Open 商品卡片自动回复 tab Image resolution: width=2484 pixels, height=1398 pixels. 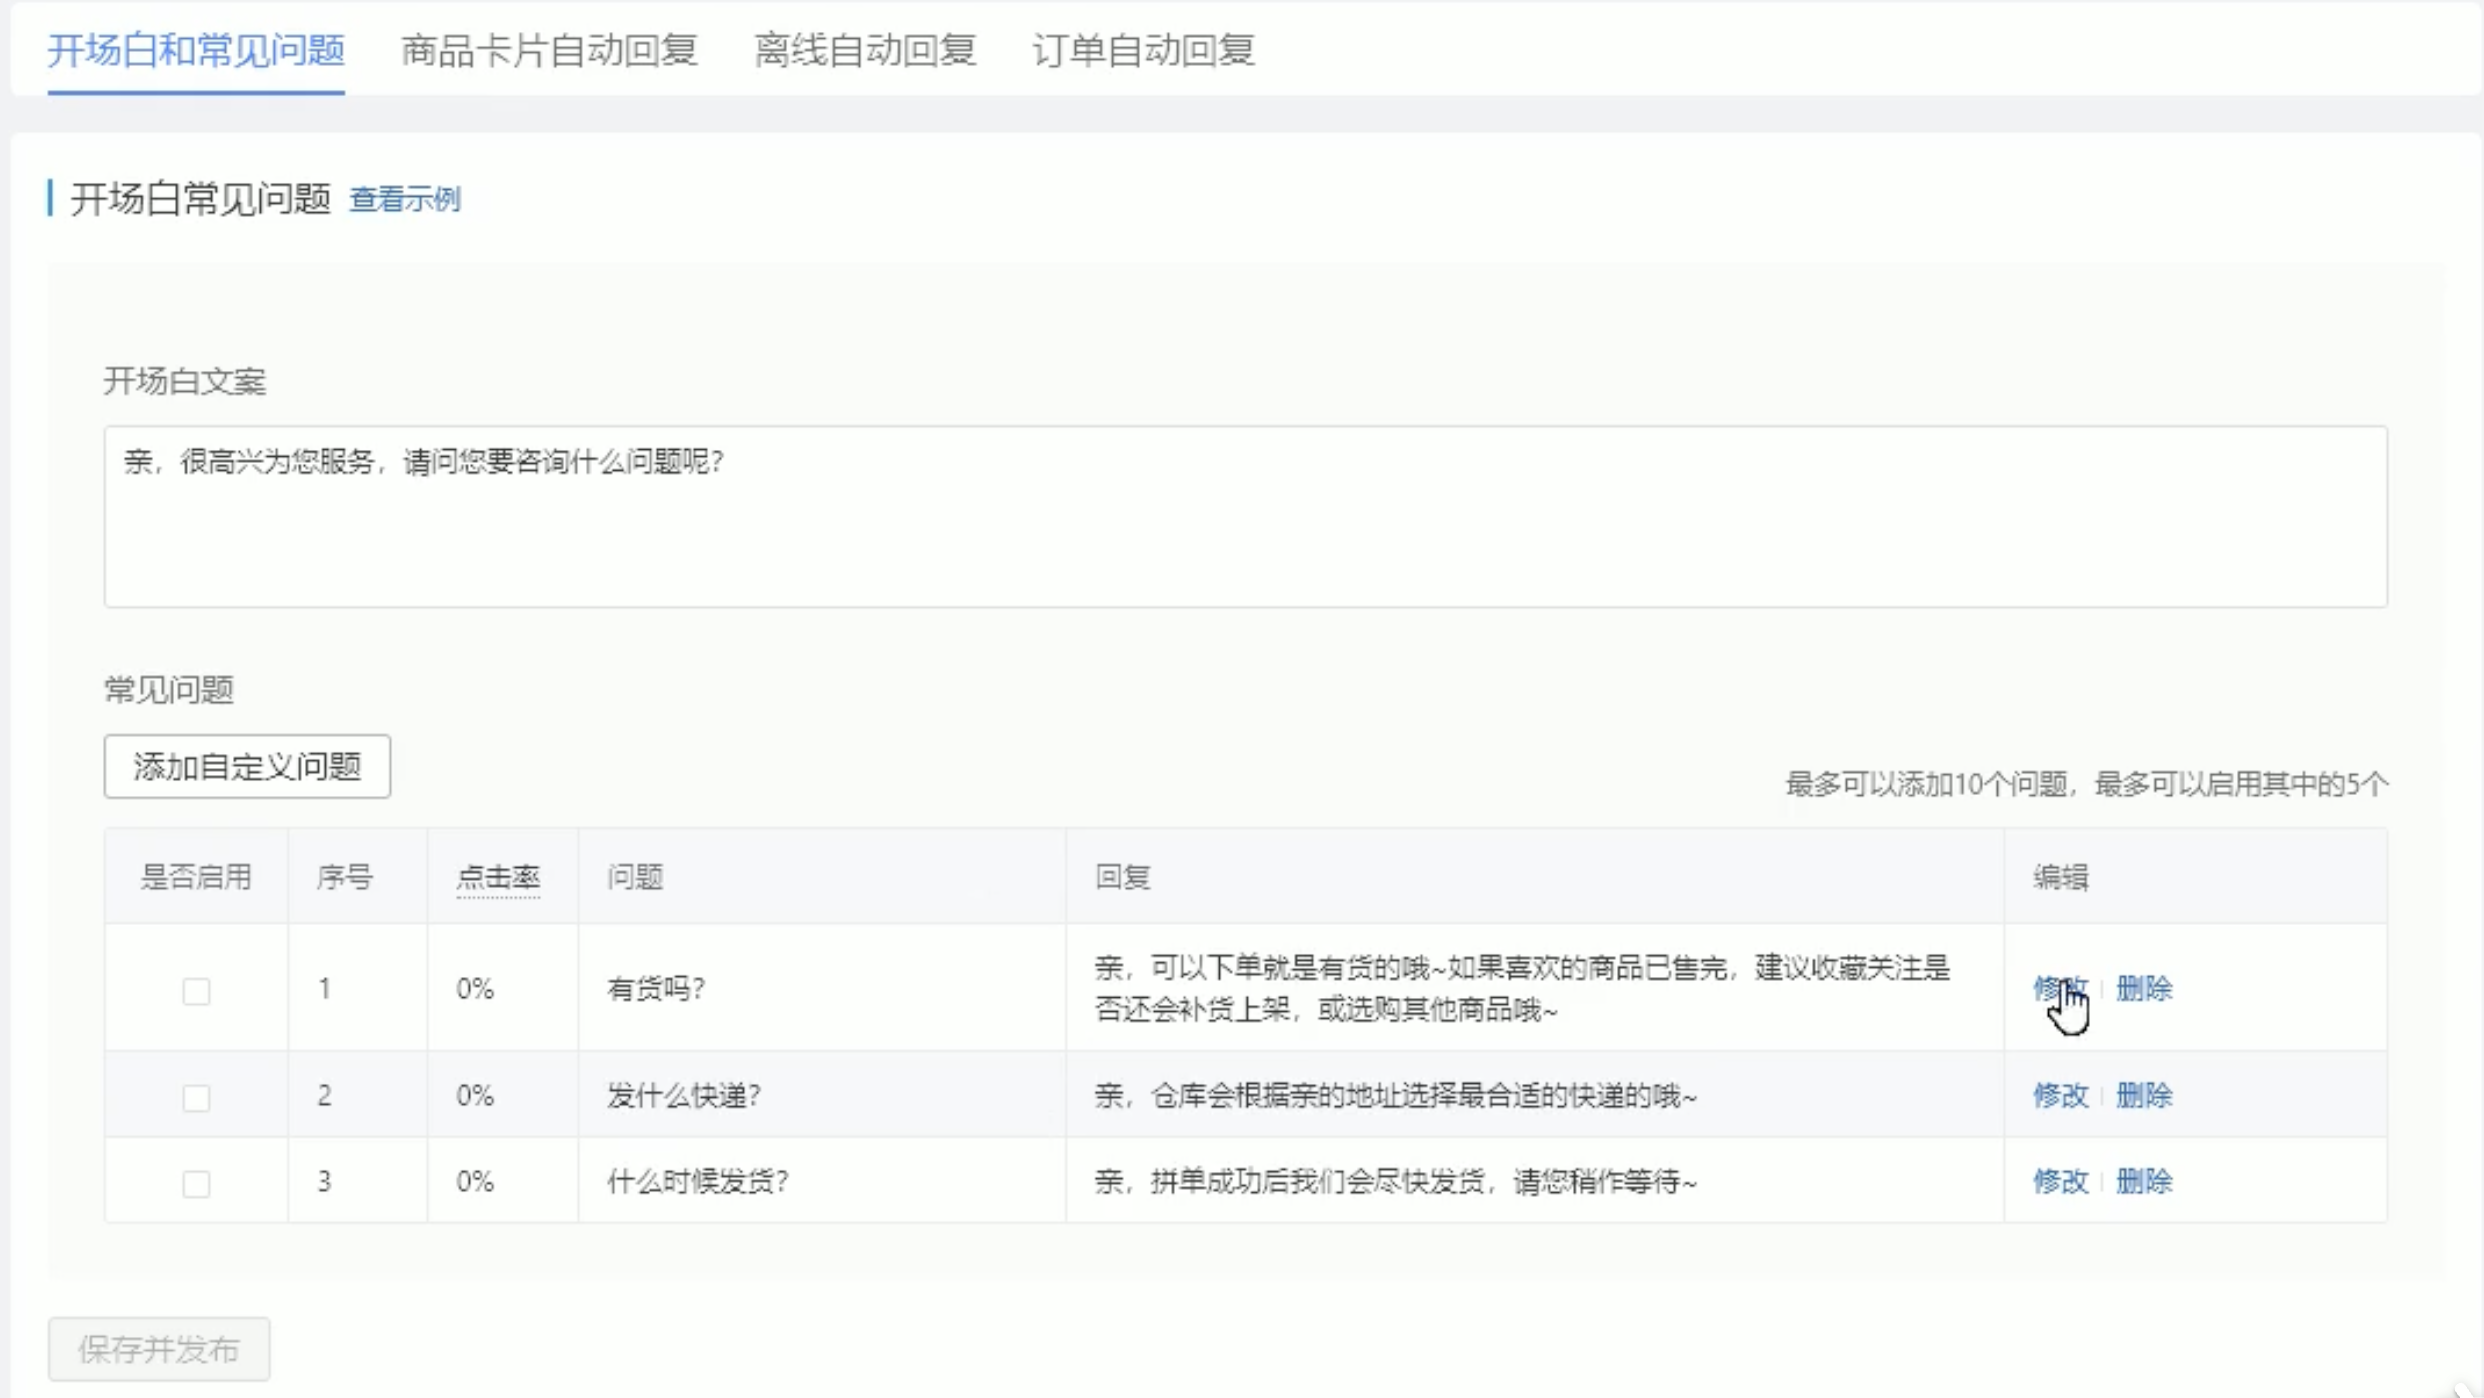pyautogui.click(x=549, y=50)
